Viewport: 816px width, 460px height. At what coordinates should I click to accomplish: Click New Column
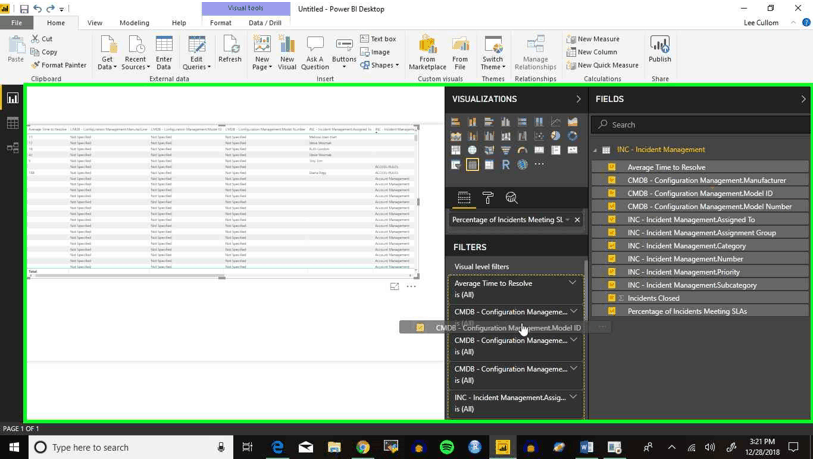(592, 52)
